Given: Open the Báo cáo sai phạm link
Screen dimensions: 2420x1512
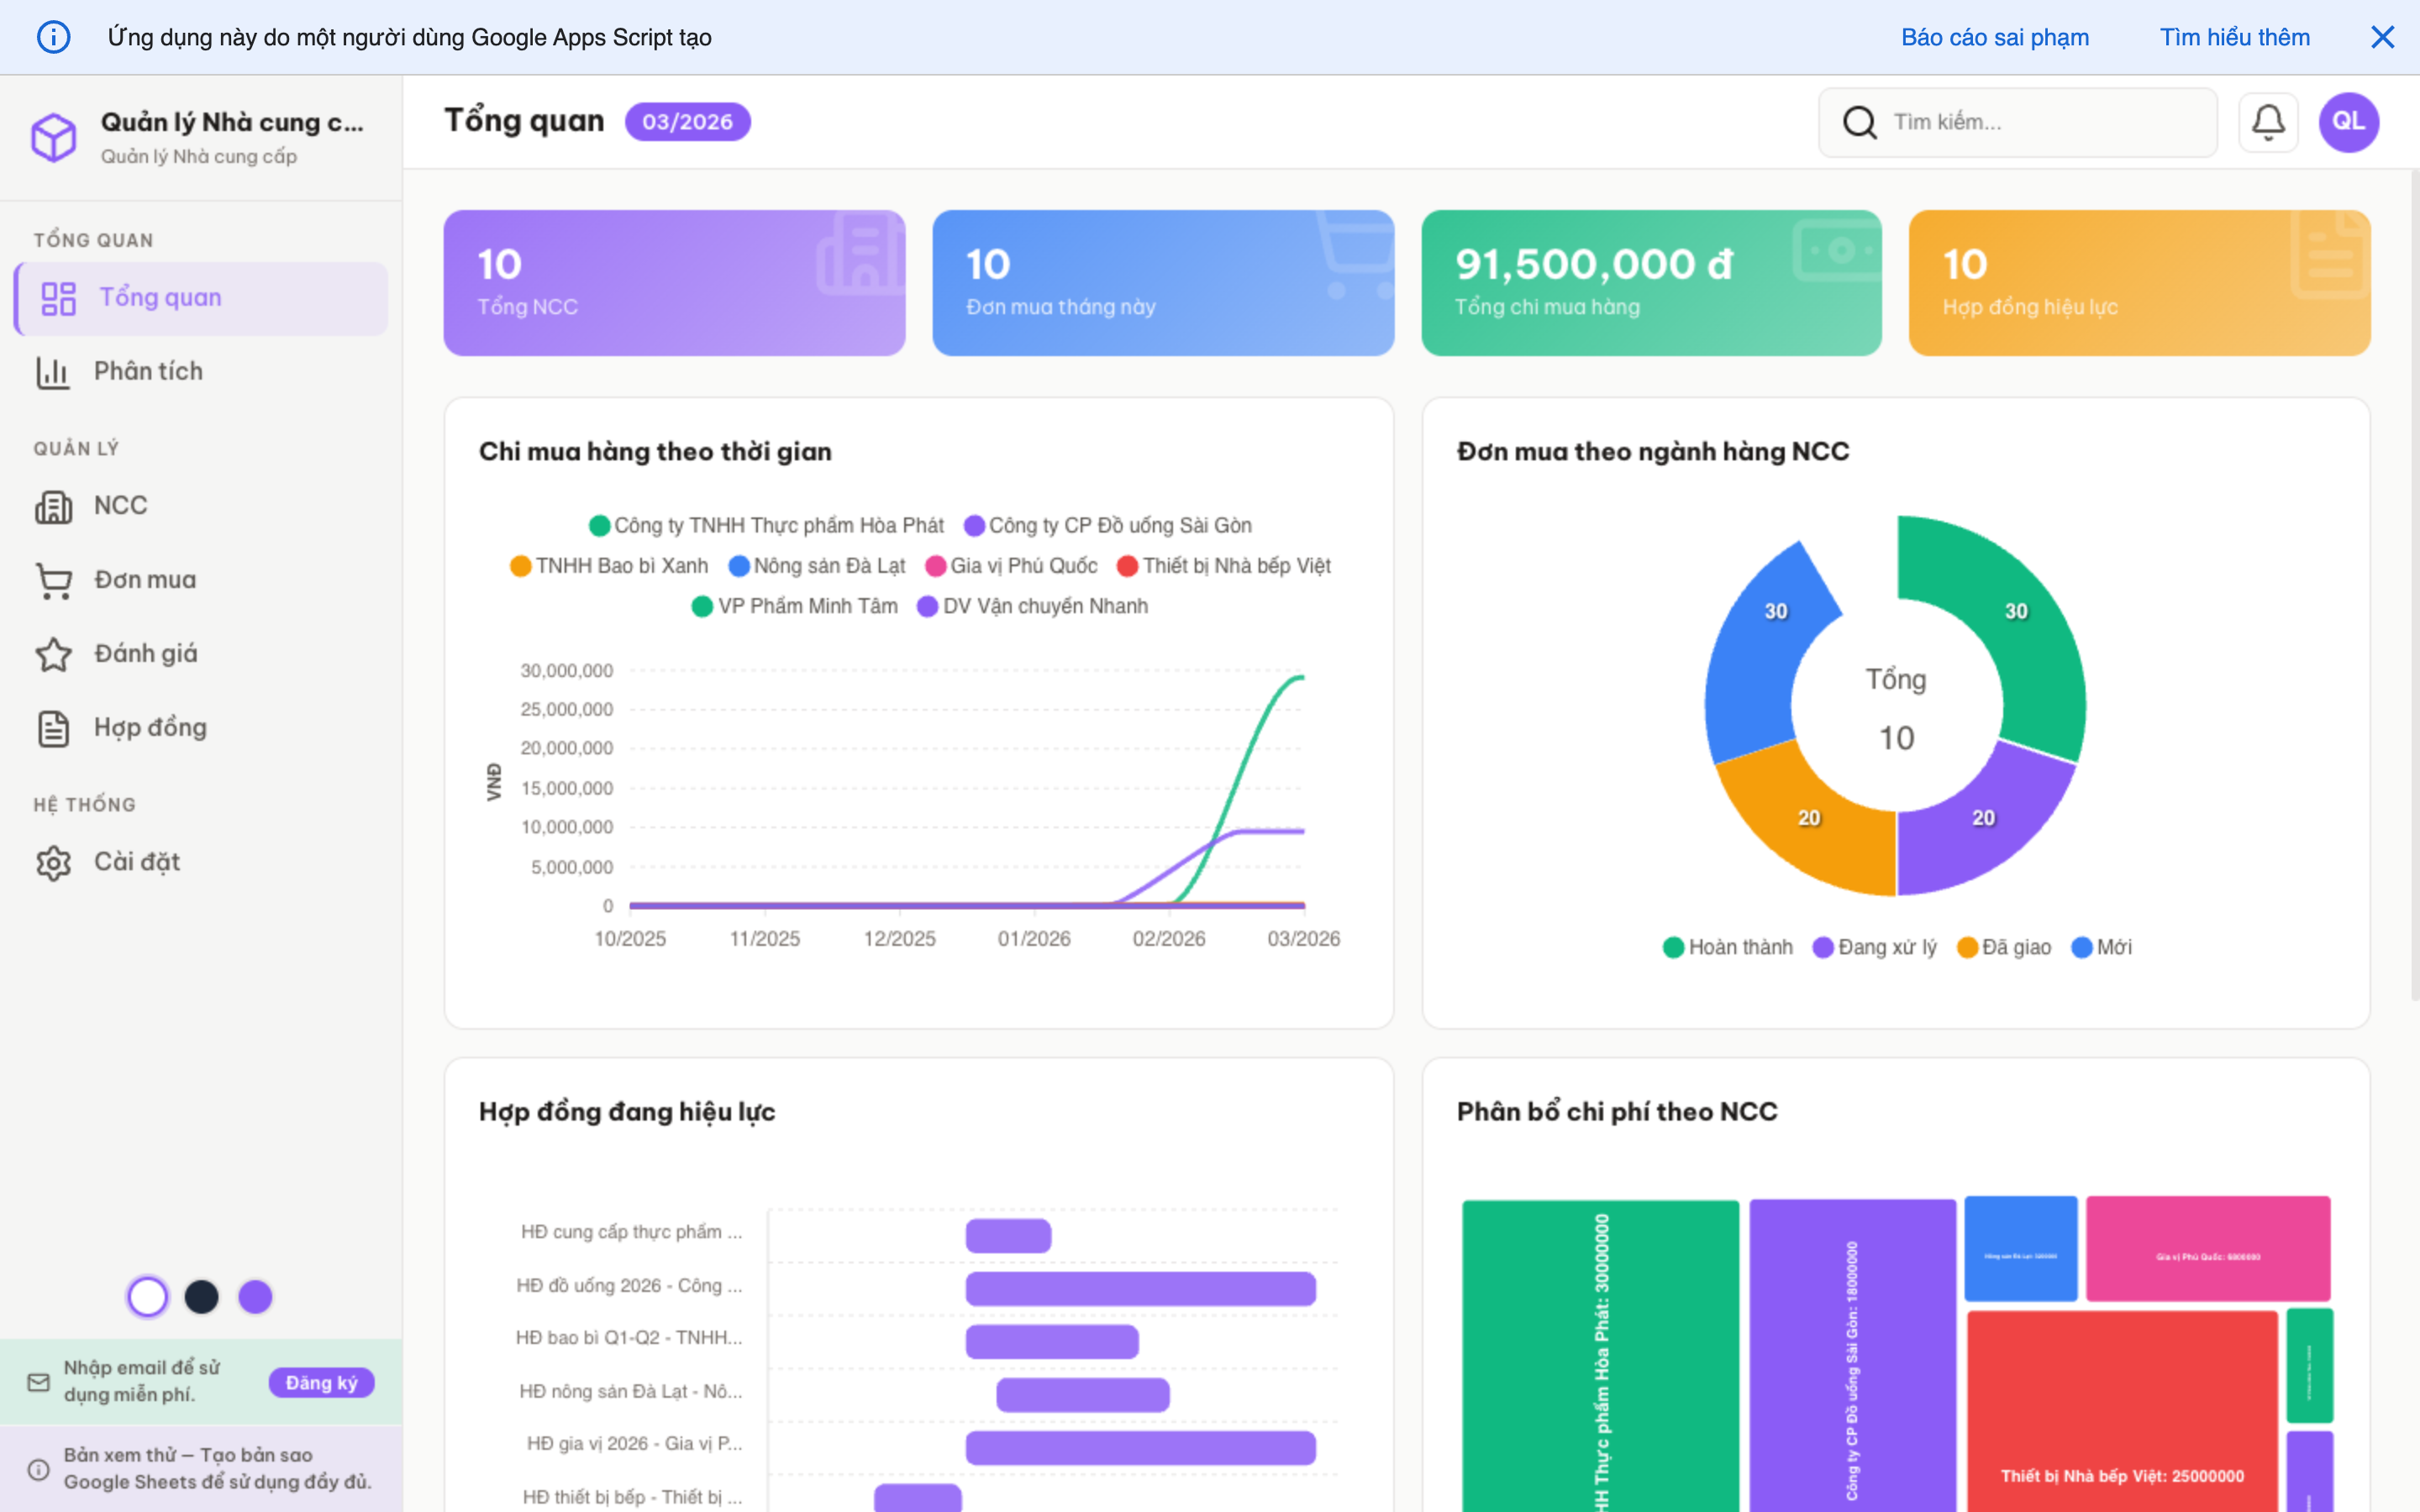Looking at the screenshot, I should 1994,38.
